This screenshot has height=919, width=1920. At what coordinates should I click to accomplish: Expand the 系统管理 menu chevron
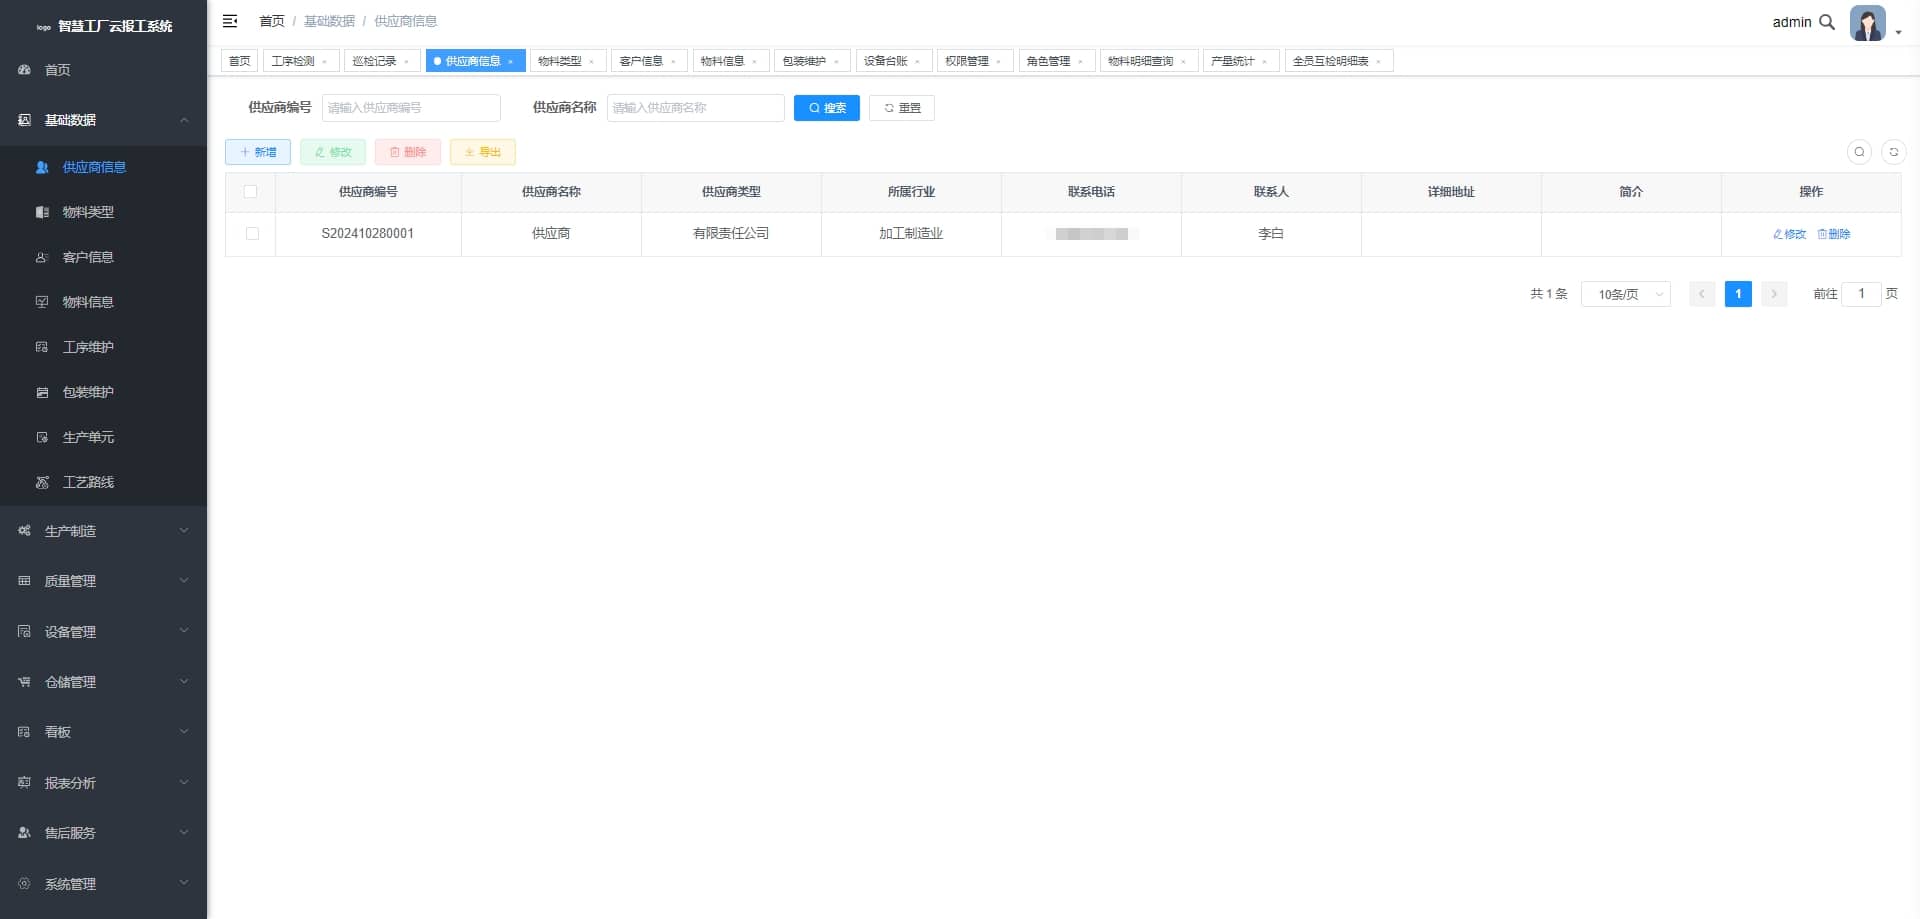[x=184, y=883]
